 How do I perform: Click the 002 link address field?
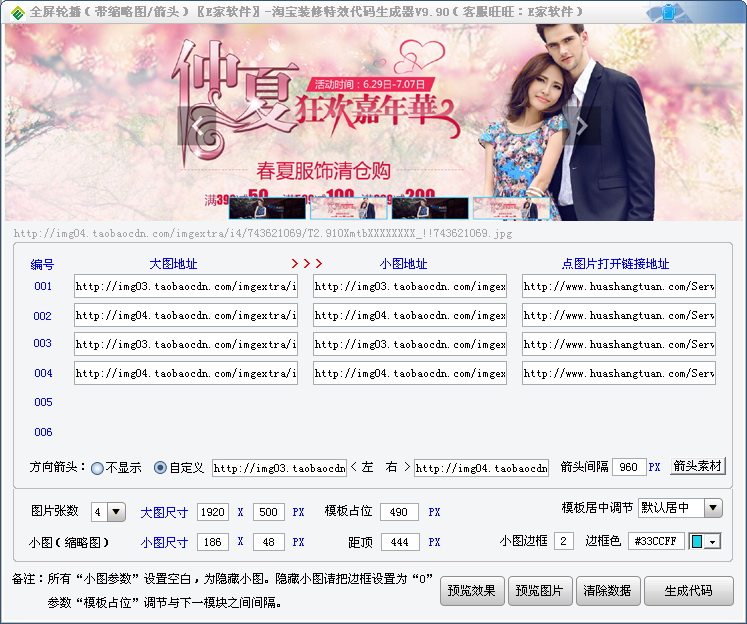point(619,315)
